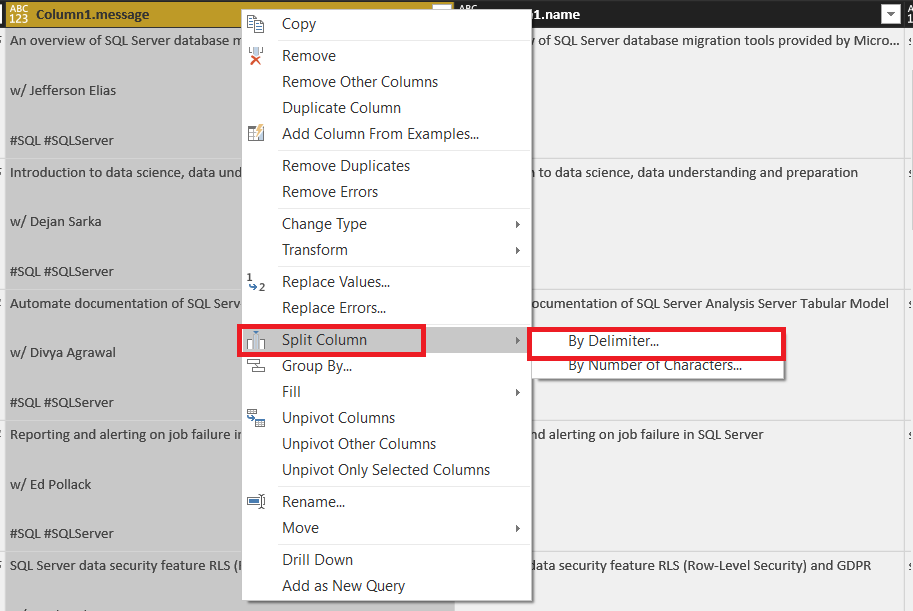
Task: Select Remove Duplicates from the context menu
Action: (x=346, y=166)
